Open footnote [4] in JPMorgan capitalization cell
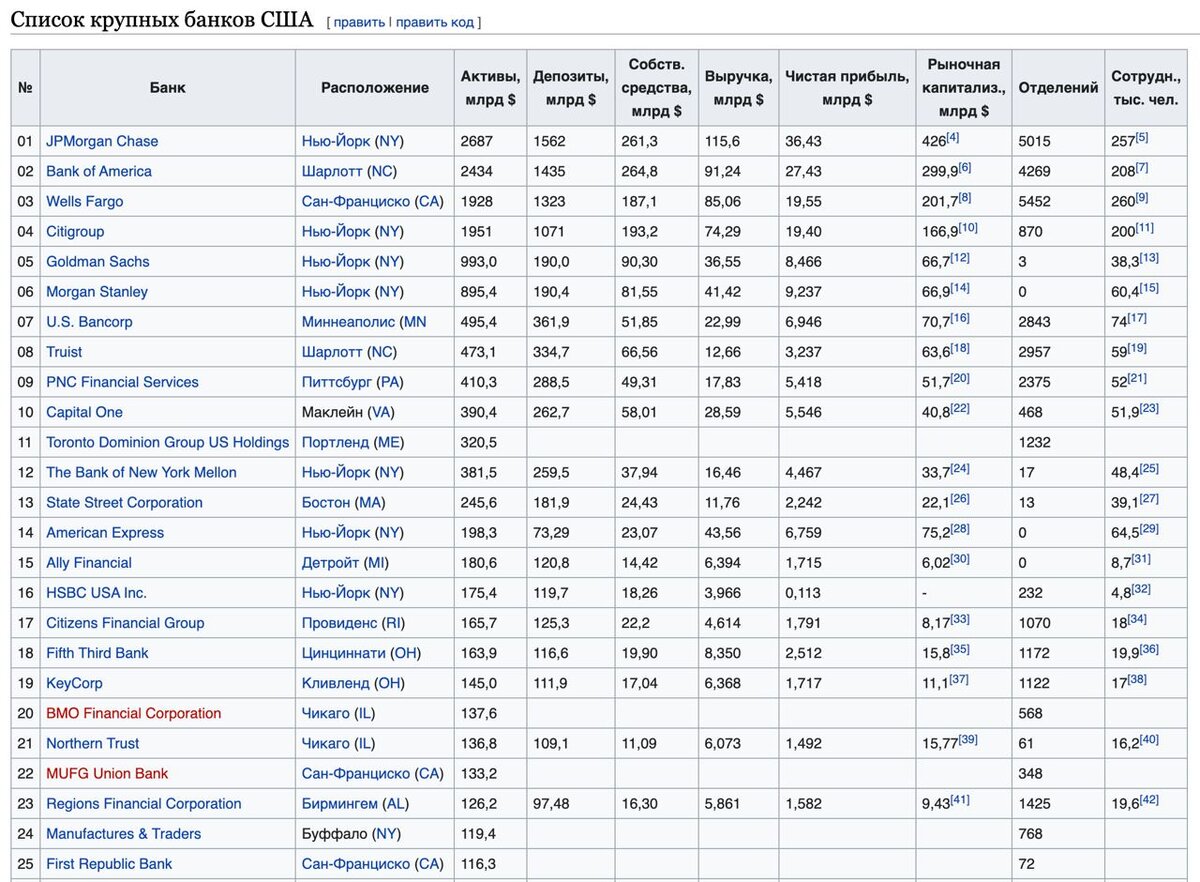This screenshot has width=1200, height=882. point(953,137)
